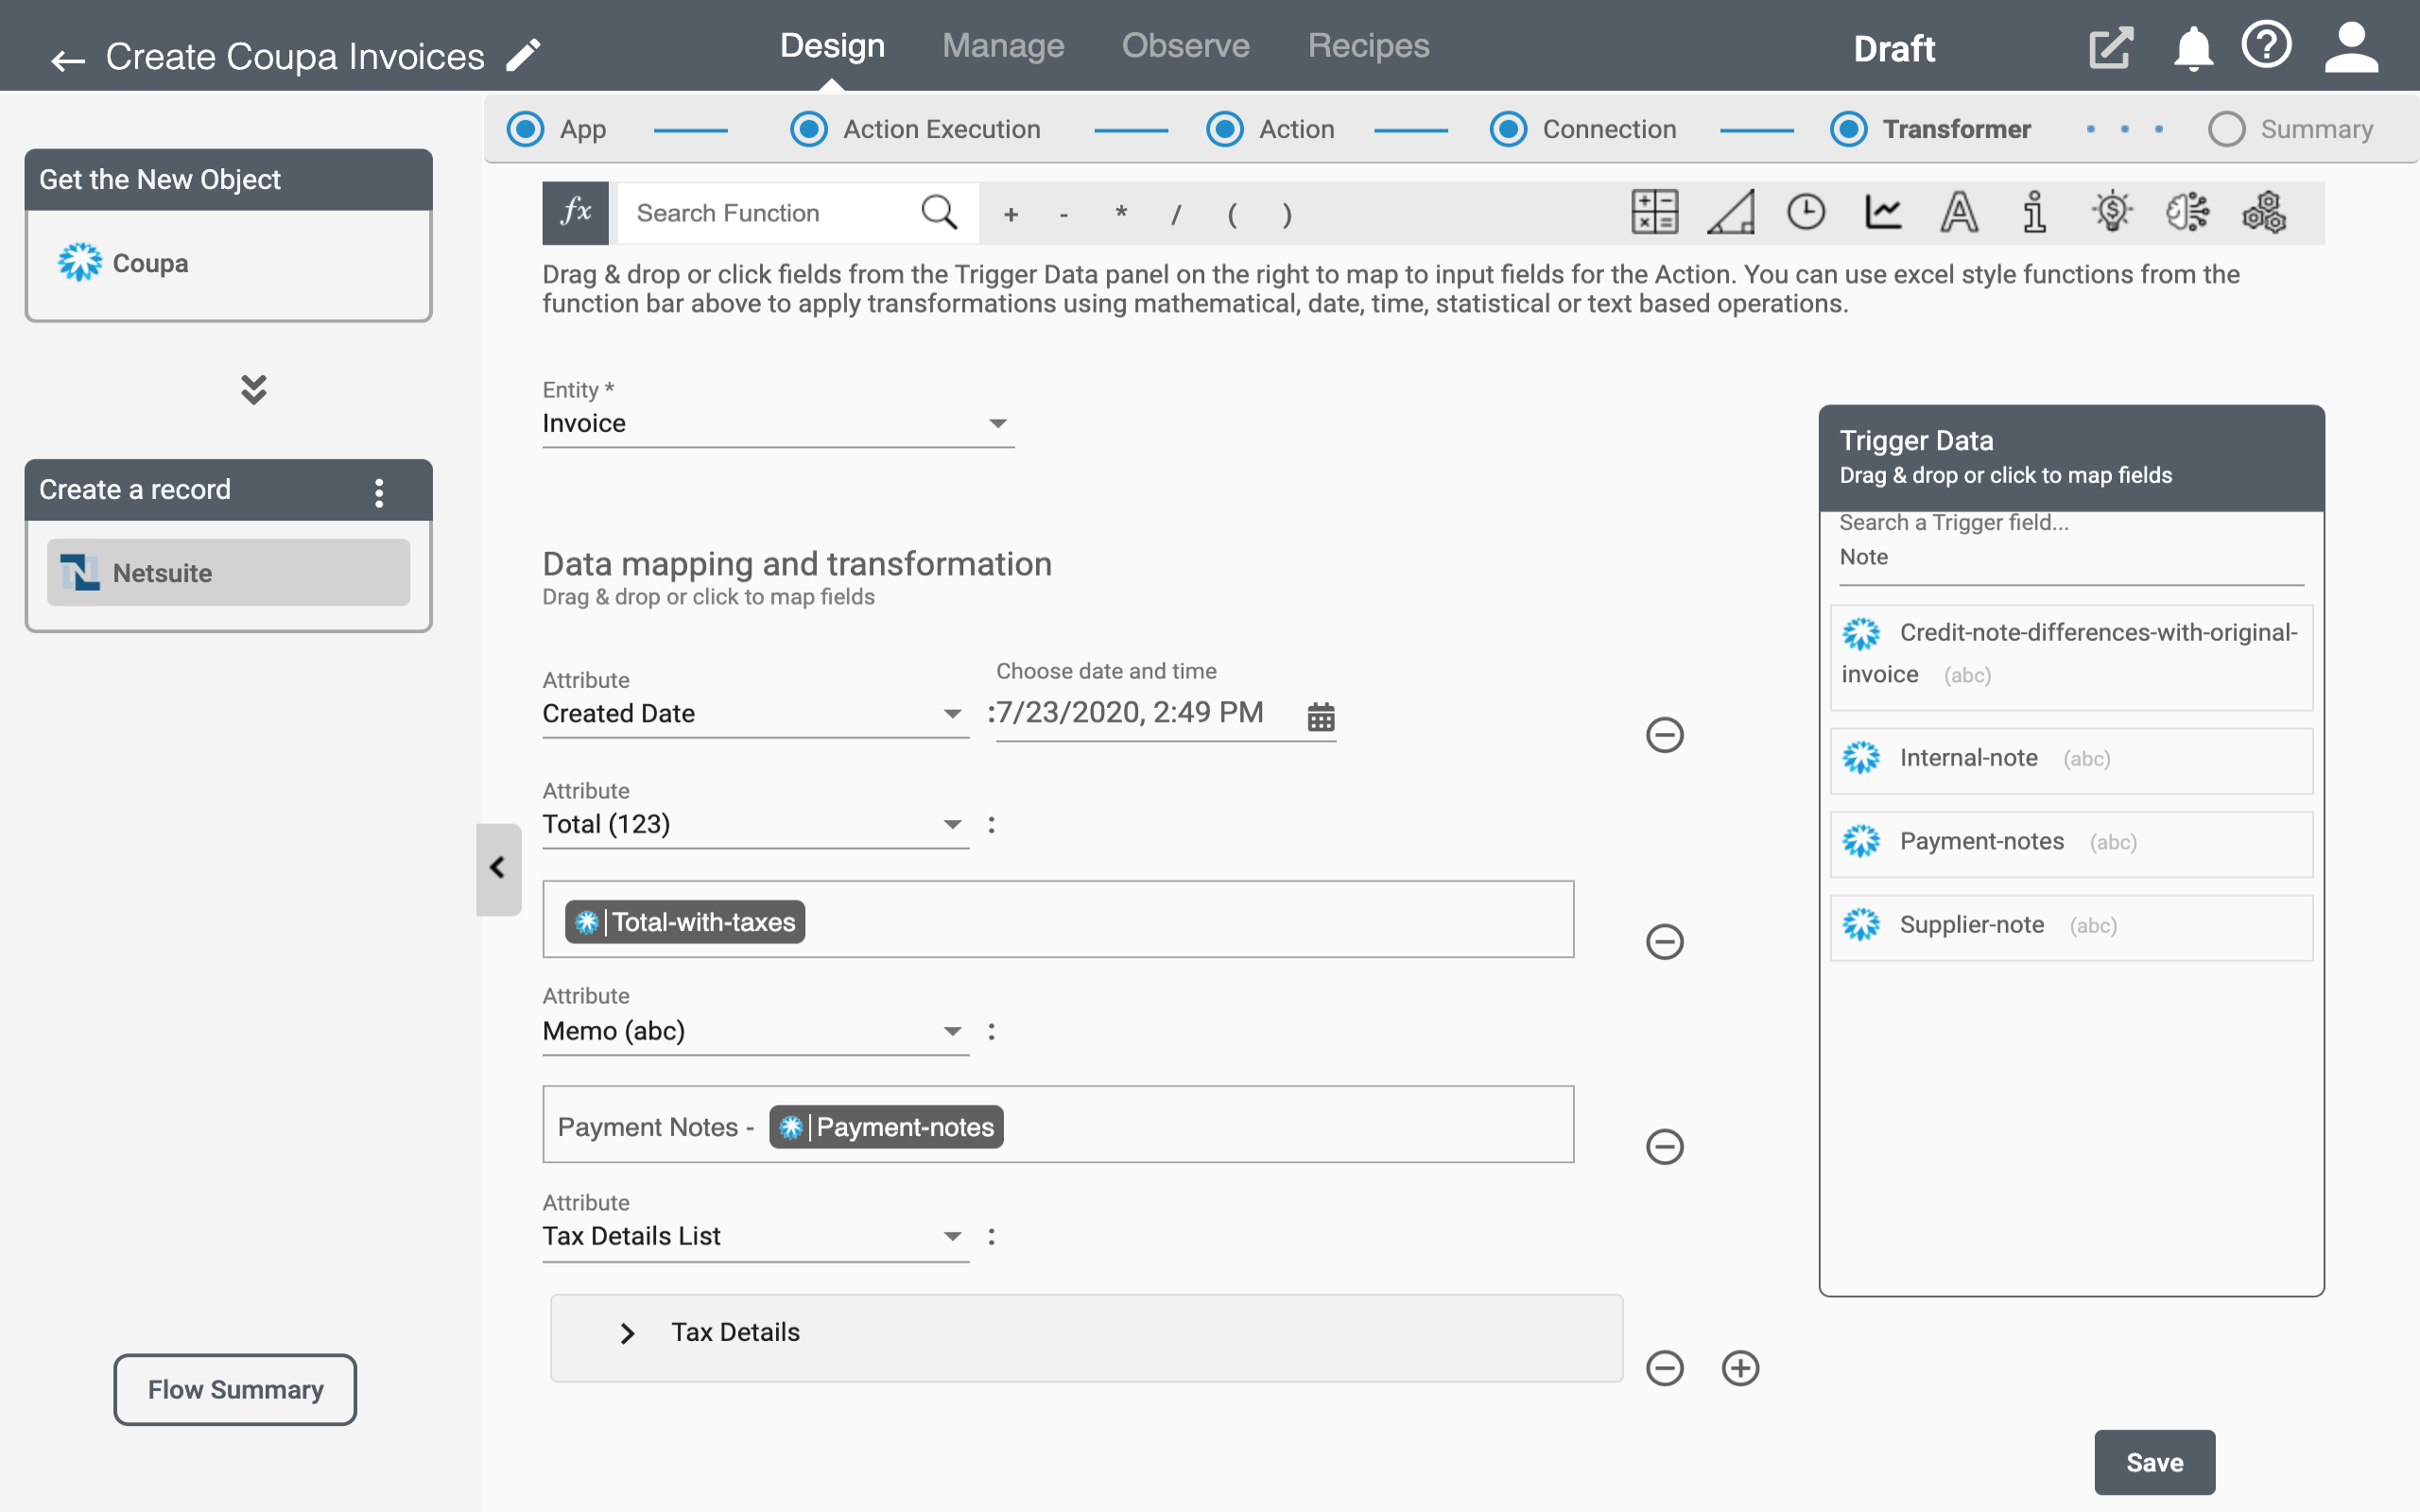Select the Summary step
Screen dimensions: 2420x1512
(x=2227, y=129)
